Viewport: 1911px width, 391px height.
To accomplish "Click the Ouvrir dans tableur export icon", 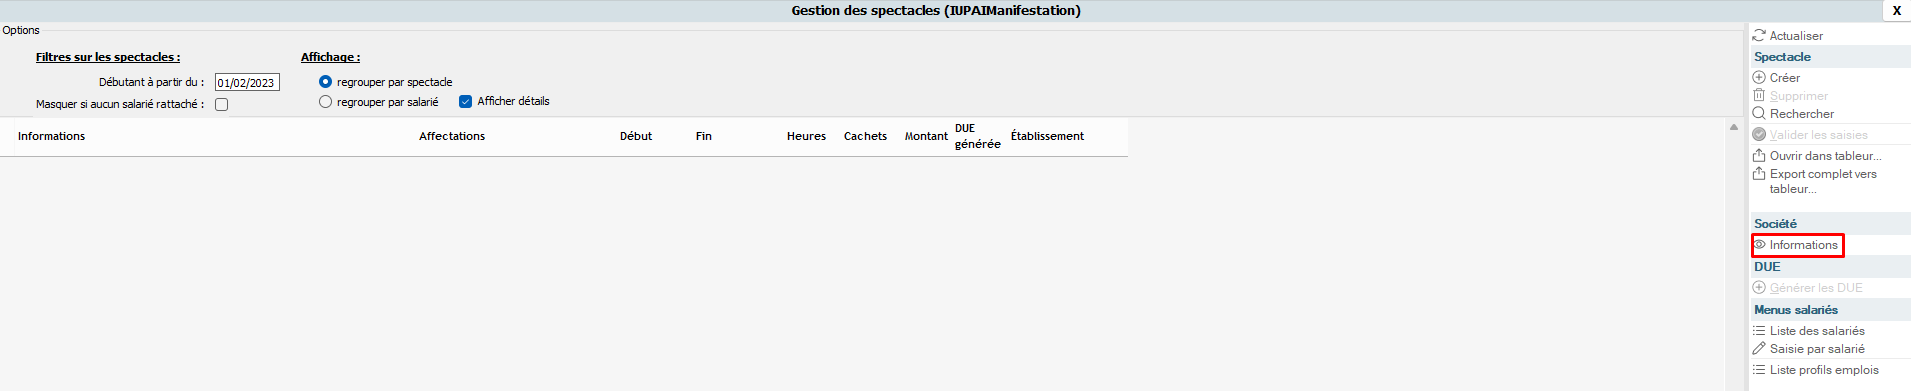I will coord(1759,155).
